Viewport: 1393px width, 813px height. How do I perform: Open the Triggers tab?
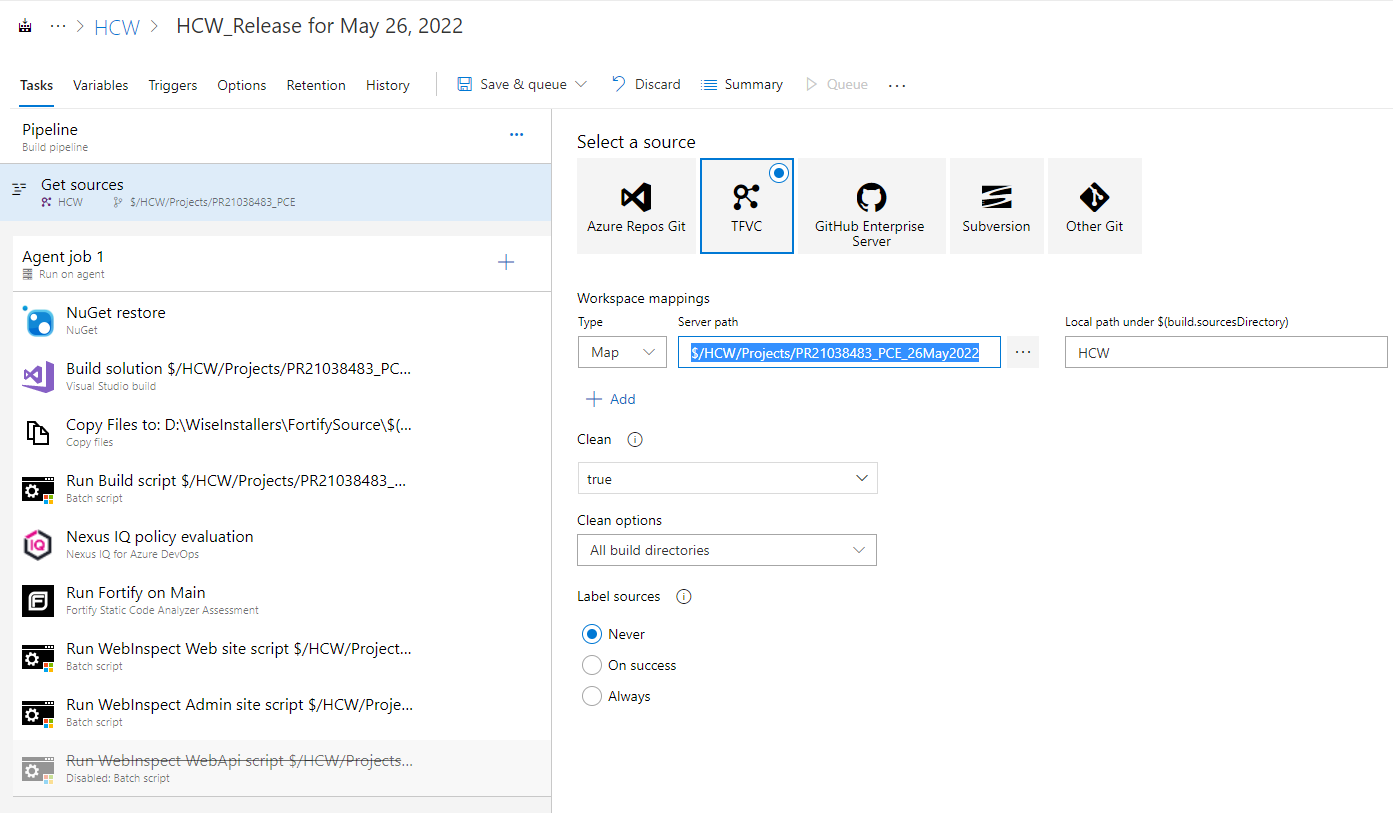pos(173,85)
